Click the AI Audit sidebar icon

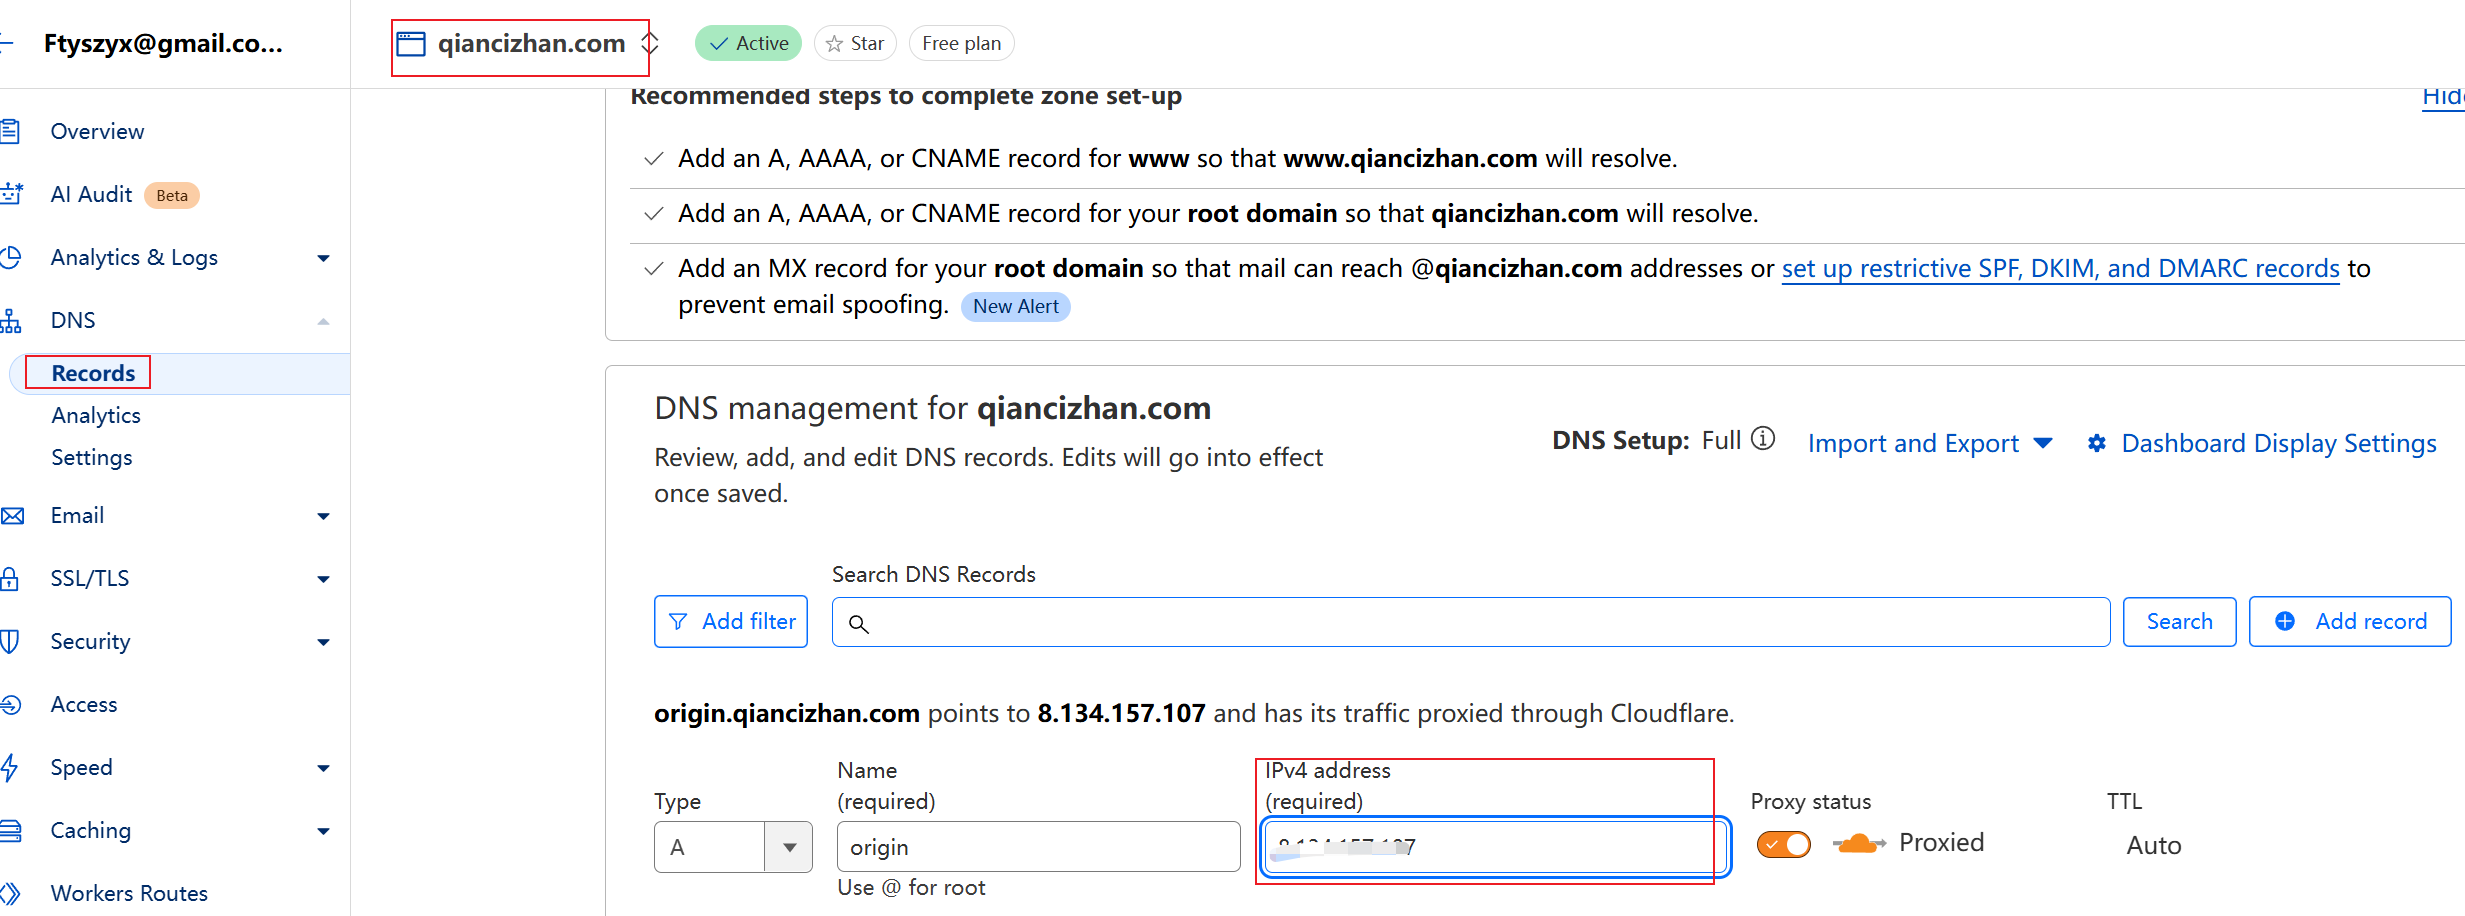click(x=11, y=194)
